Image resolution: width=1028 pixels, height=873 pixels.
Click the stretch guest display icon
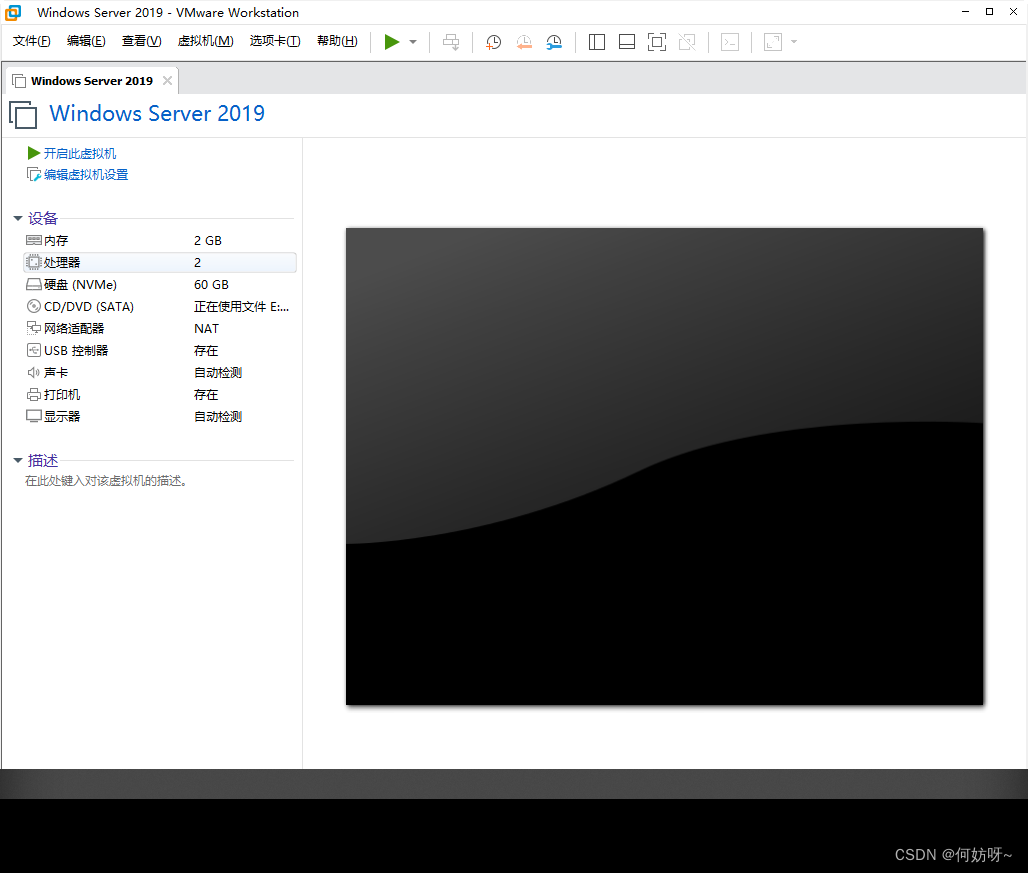(773, 42)
